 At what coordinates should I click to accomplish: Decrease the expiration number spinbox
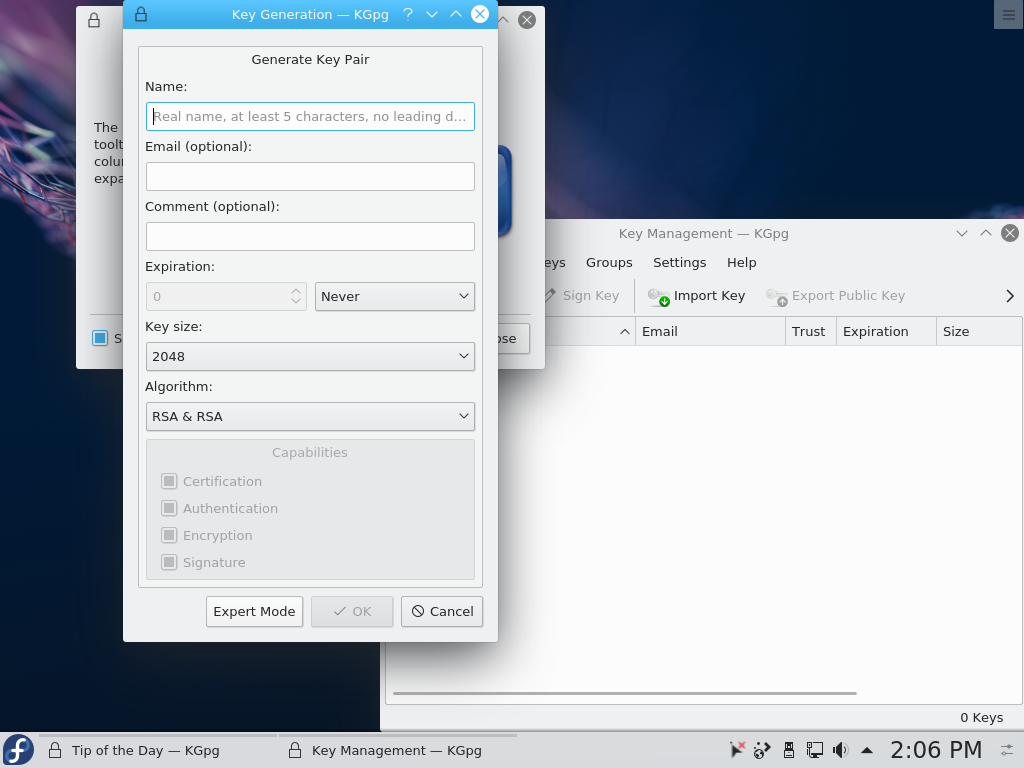tap(296, 302)
